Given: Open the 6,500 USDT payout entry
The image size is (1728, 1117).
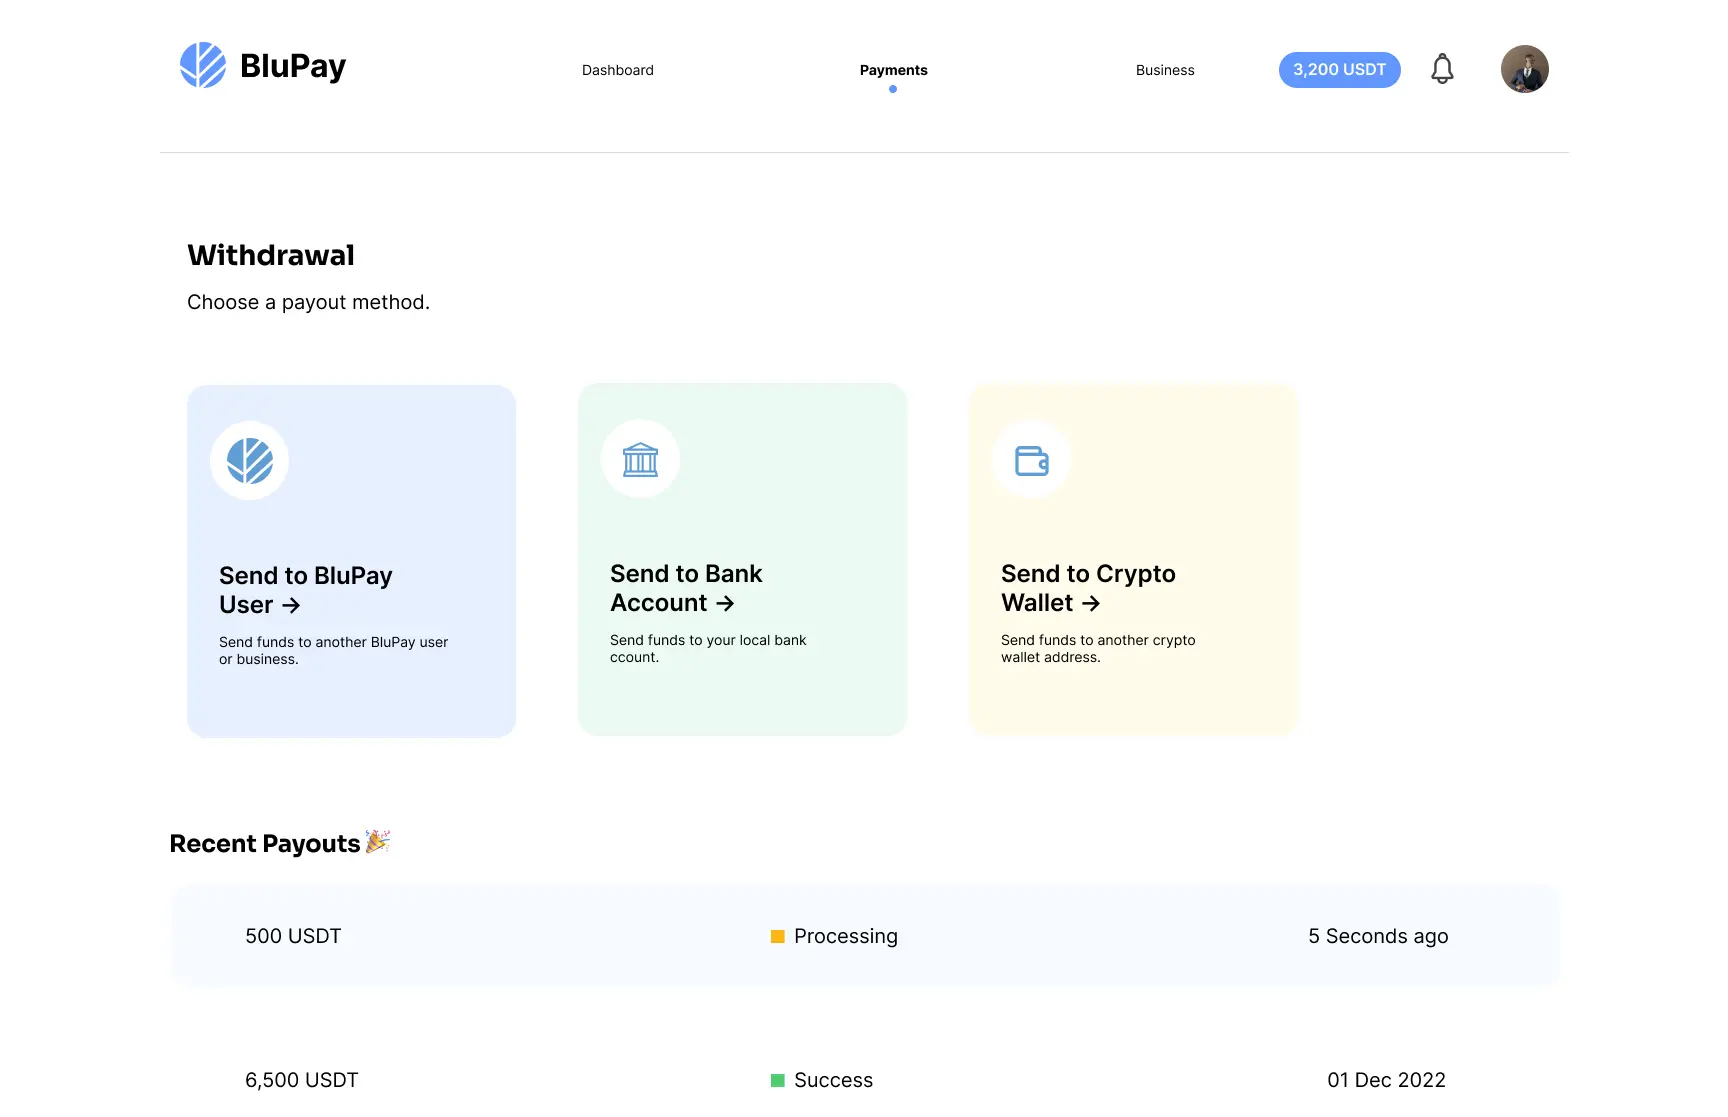Looking at the screenshot, I should point(865,1080).
